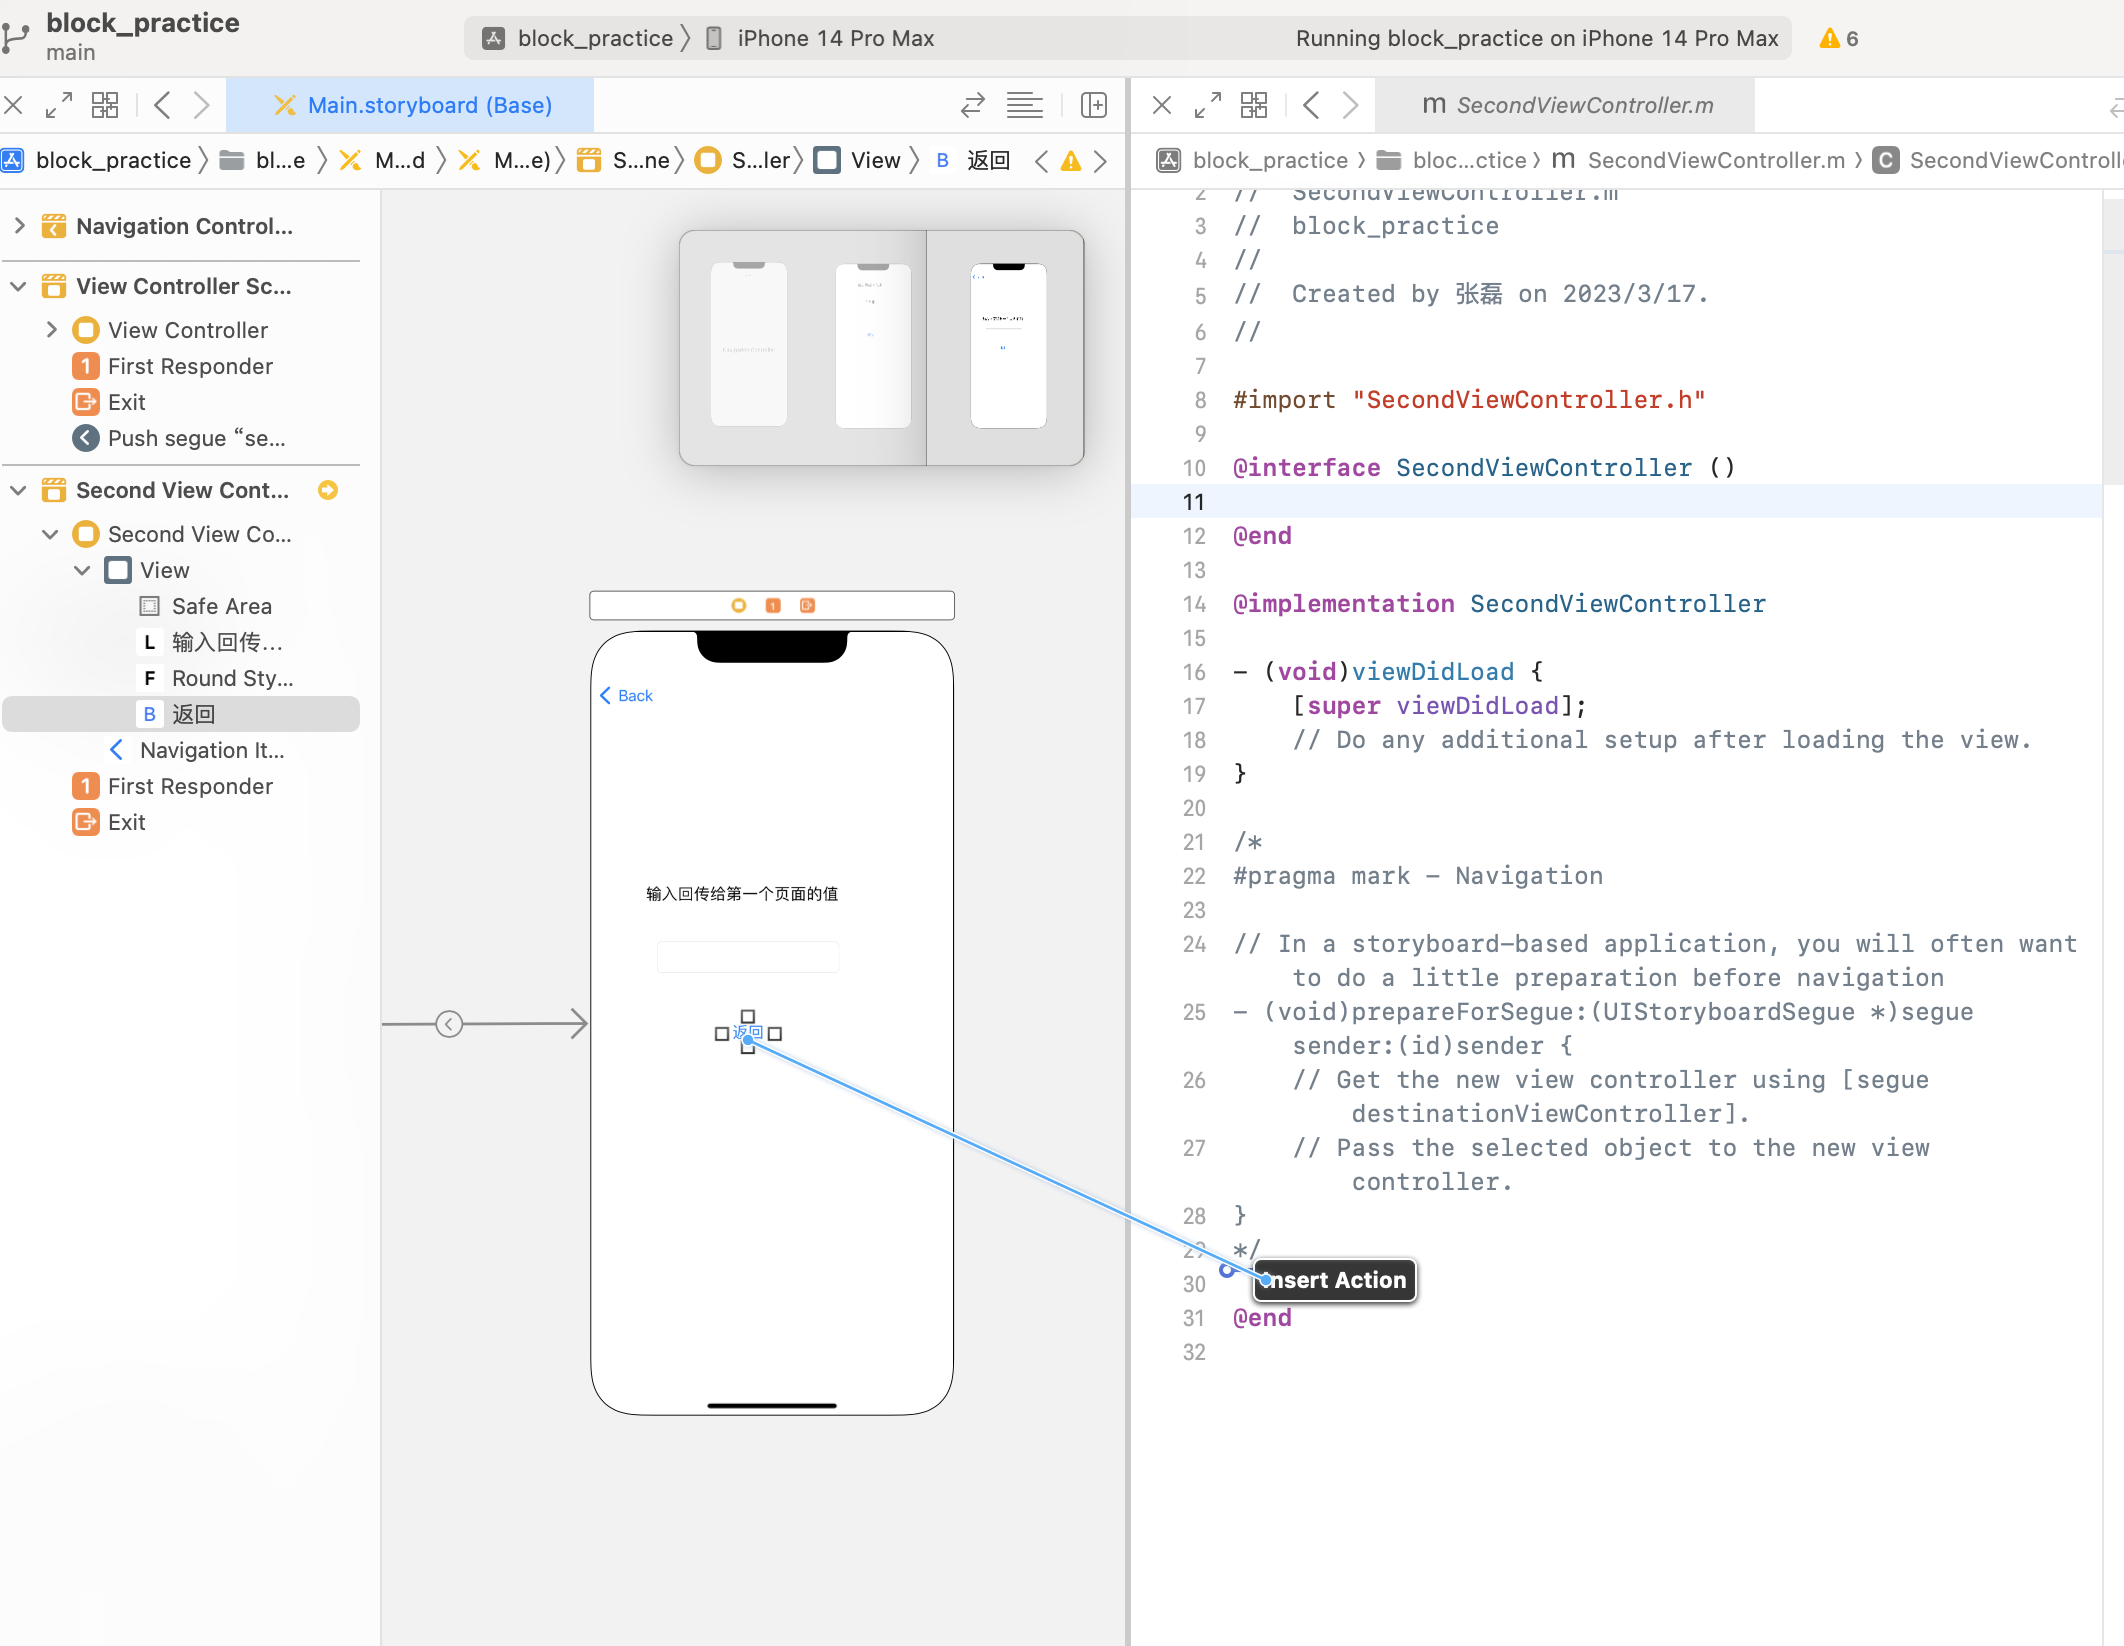Click the round text field on canvas
Viewport: 2124px width, 1646px height.
[748, 956]
